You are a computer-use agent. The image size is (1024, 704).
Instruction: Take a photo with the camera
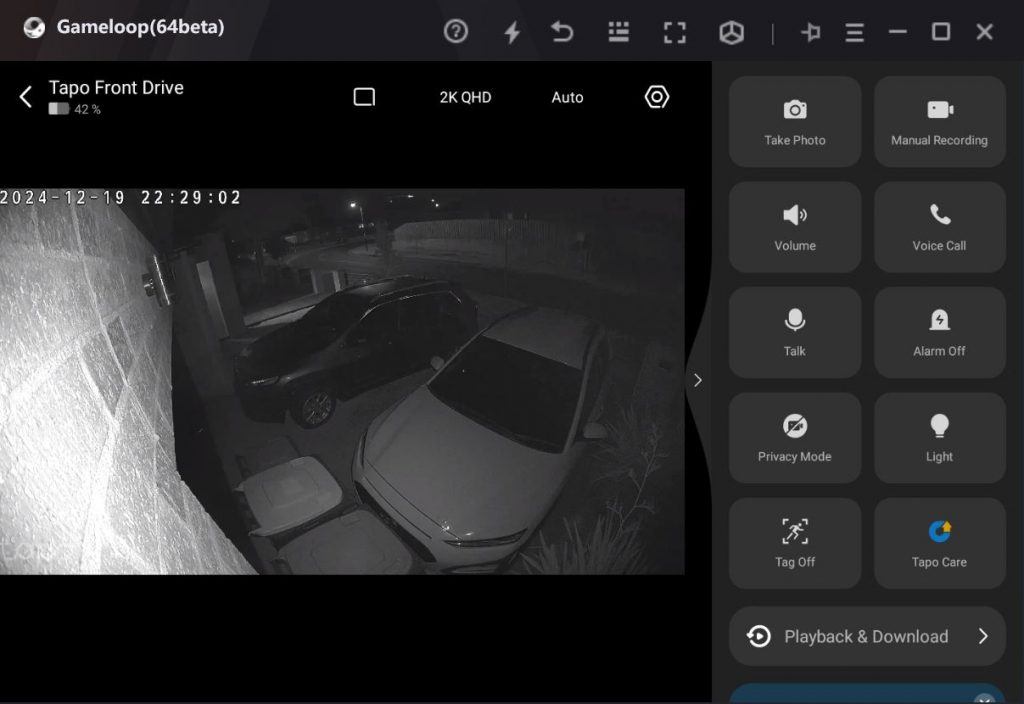click(794, 121)
